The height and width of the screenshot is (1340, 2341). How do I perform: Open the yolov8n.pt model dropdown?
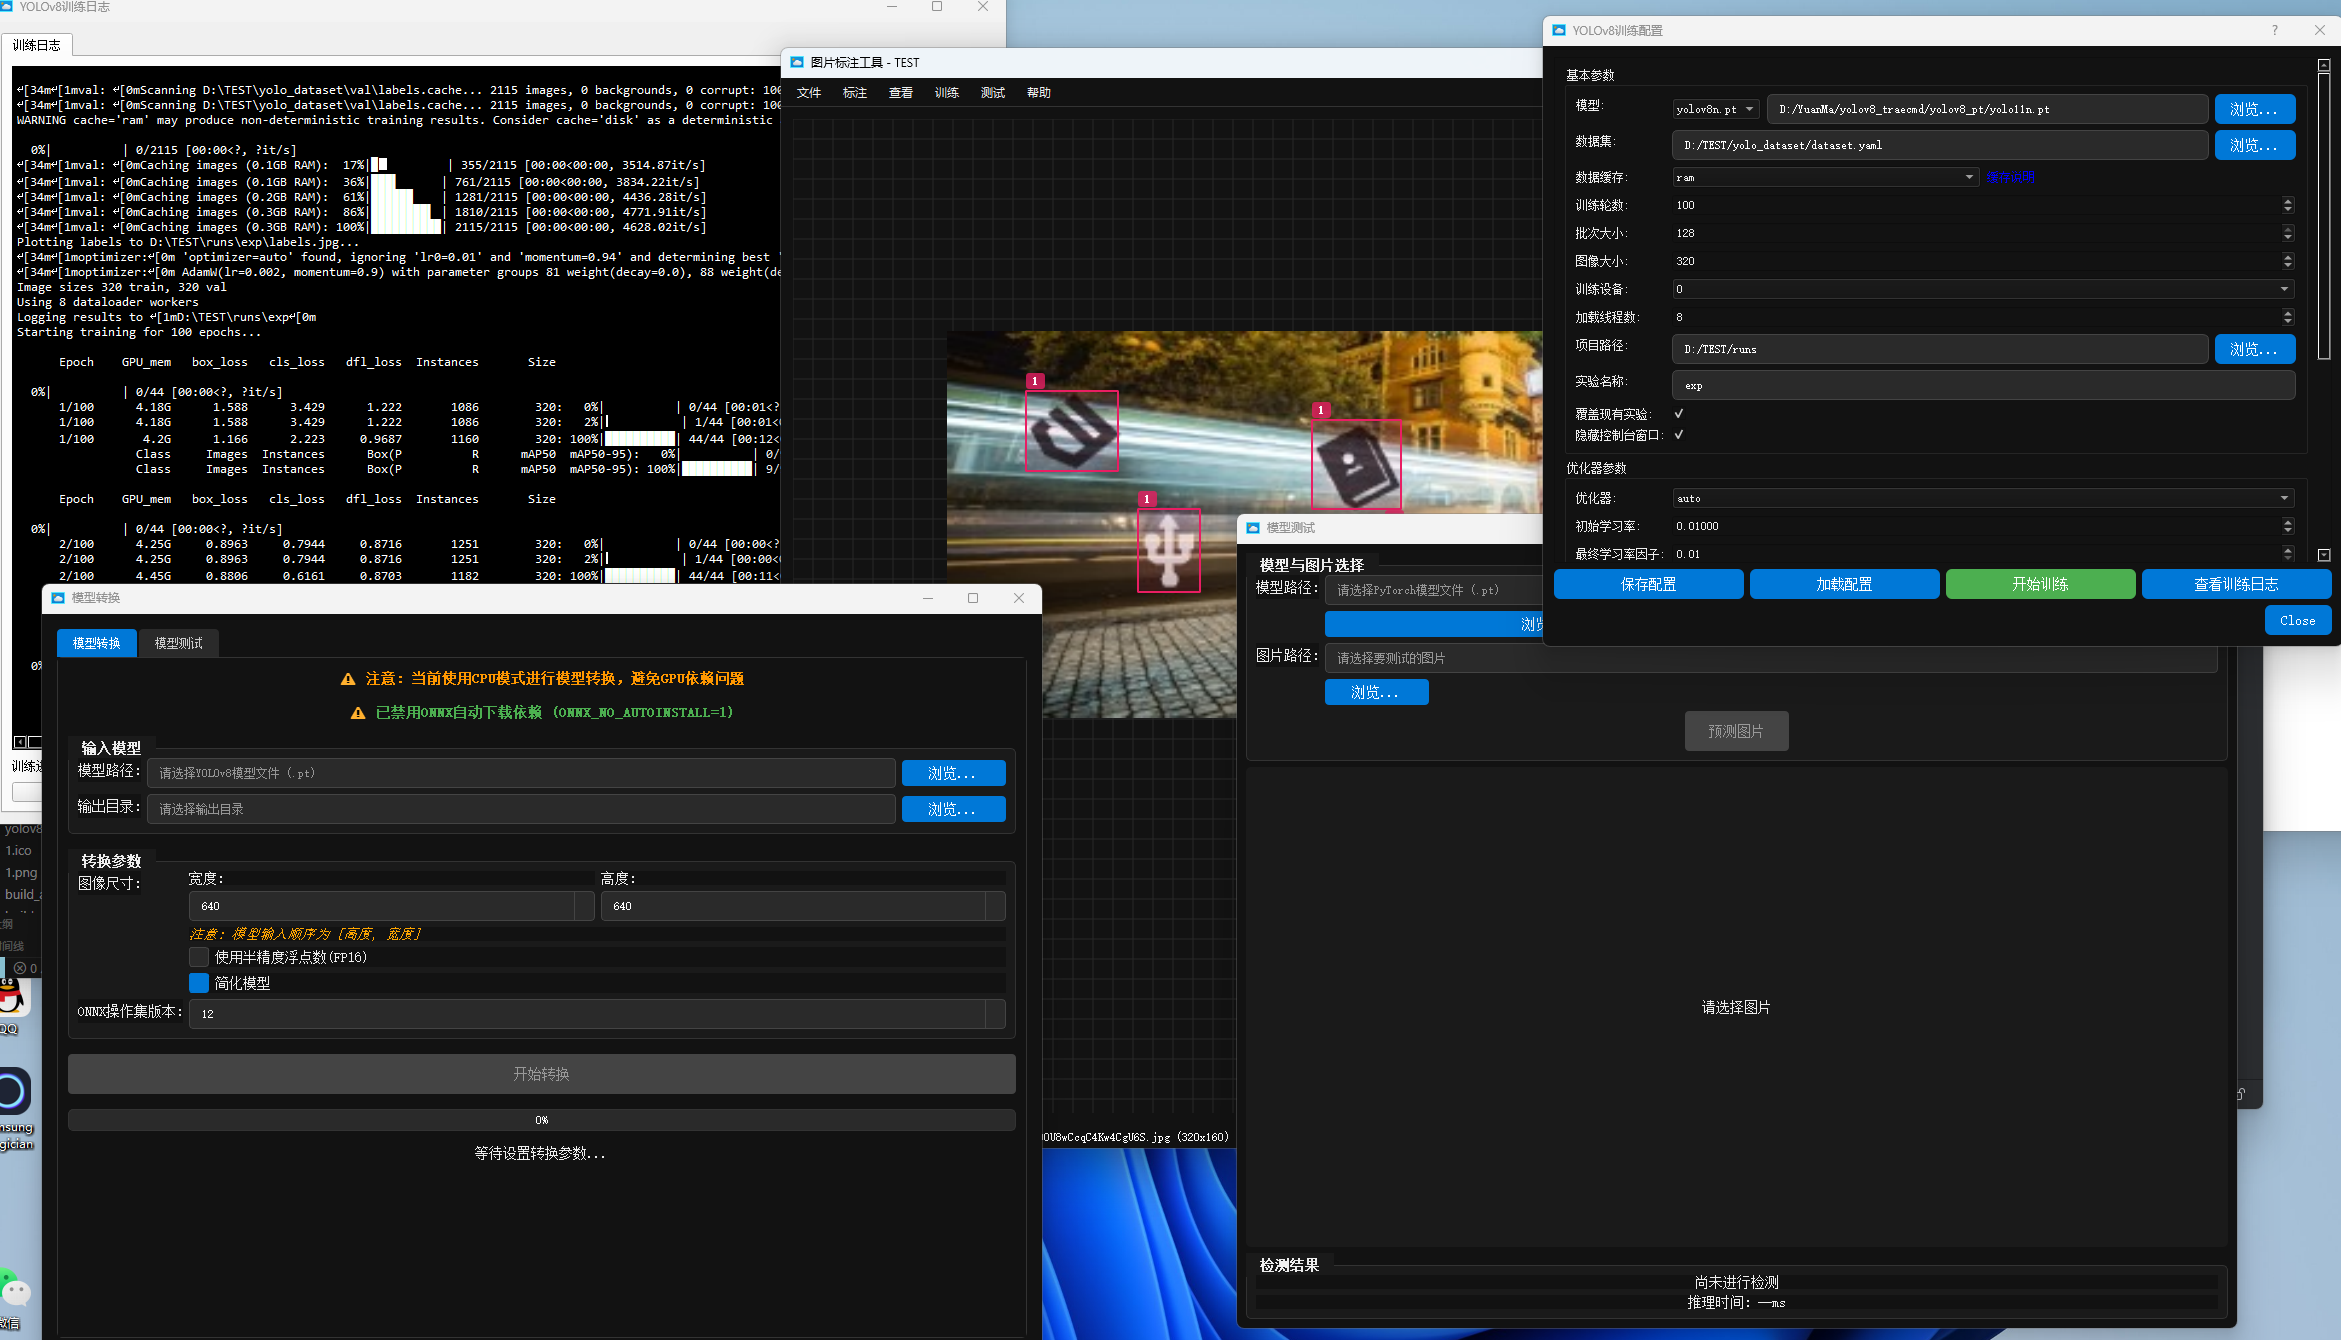(1716, 109)
